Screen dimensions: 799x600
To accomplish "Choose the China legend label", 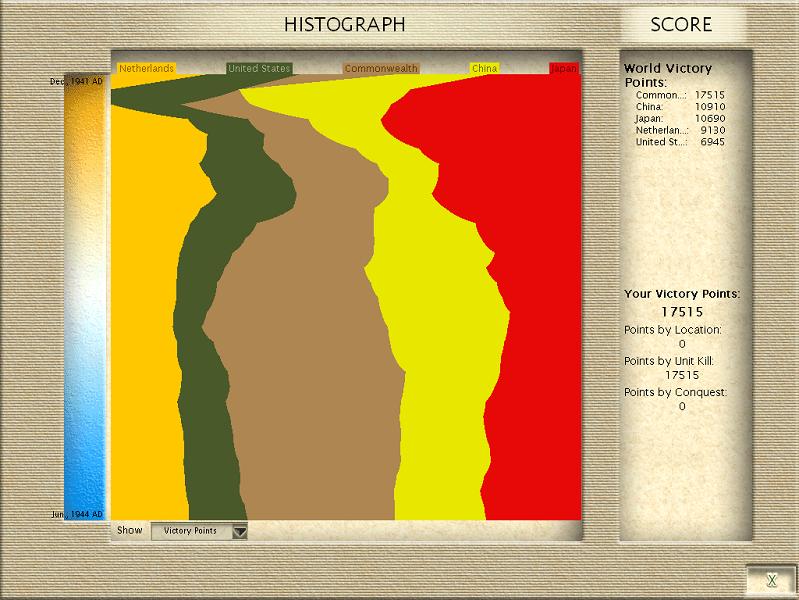I will pos(484,69).
